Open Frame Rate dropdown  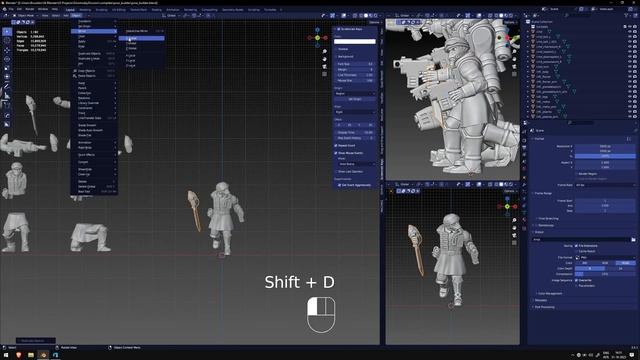605,185
